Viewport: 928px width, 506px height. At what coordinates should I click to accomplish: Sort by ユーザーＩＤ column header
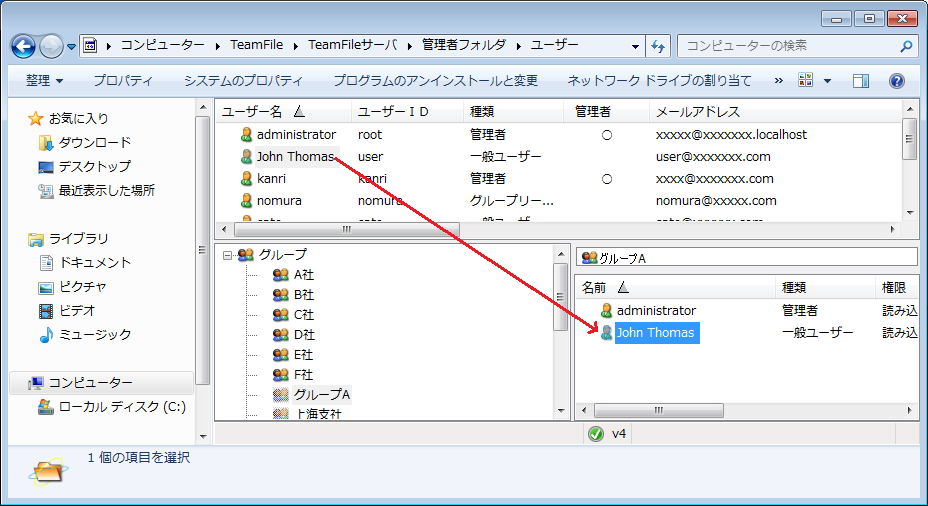393,112
